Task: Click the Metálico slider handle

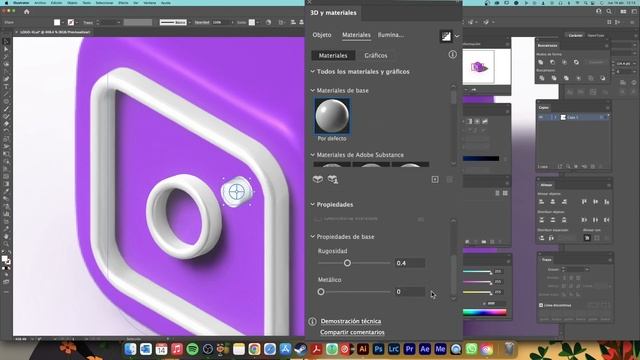Action: click(x=321, y=292)
